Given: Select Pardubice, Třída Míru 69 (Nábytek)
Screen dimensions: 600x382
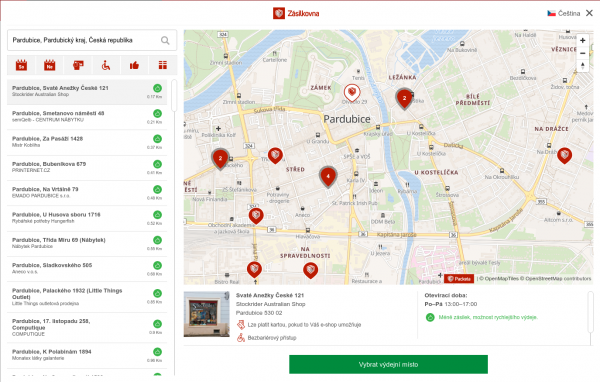Looking at the screenshot, I should pyautogui.click(x=87, y=243).
